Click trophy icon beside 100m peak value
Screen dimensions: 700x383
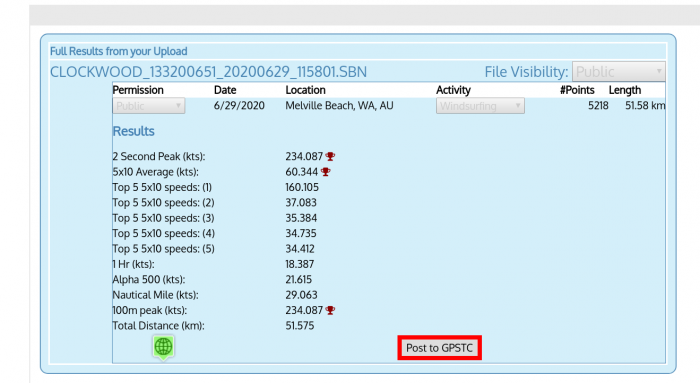[330, 310]
